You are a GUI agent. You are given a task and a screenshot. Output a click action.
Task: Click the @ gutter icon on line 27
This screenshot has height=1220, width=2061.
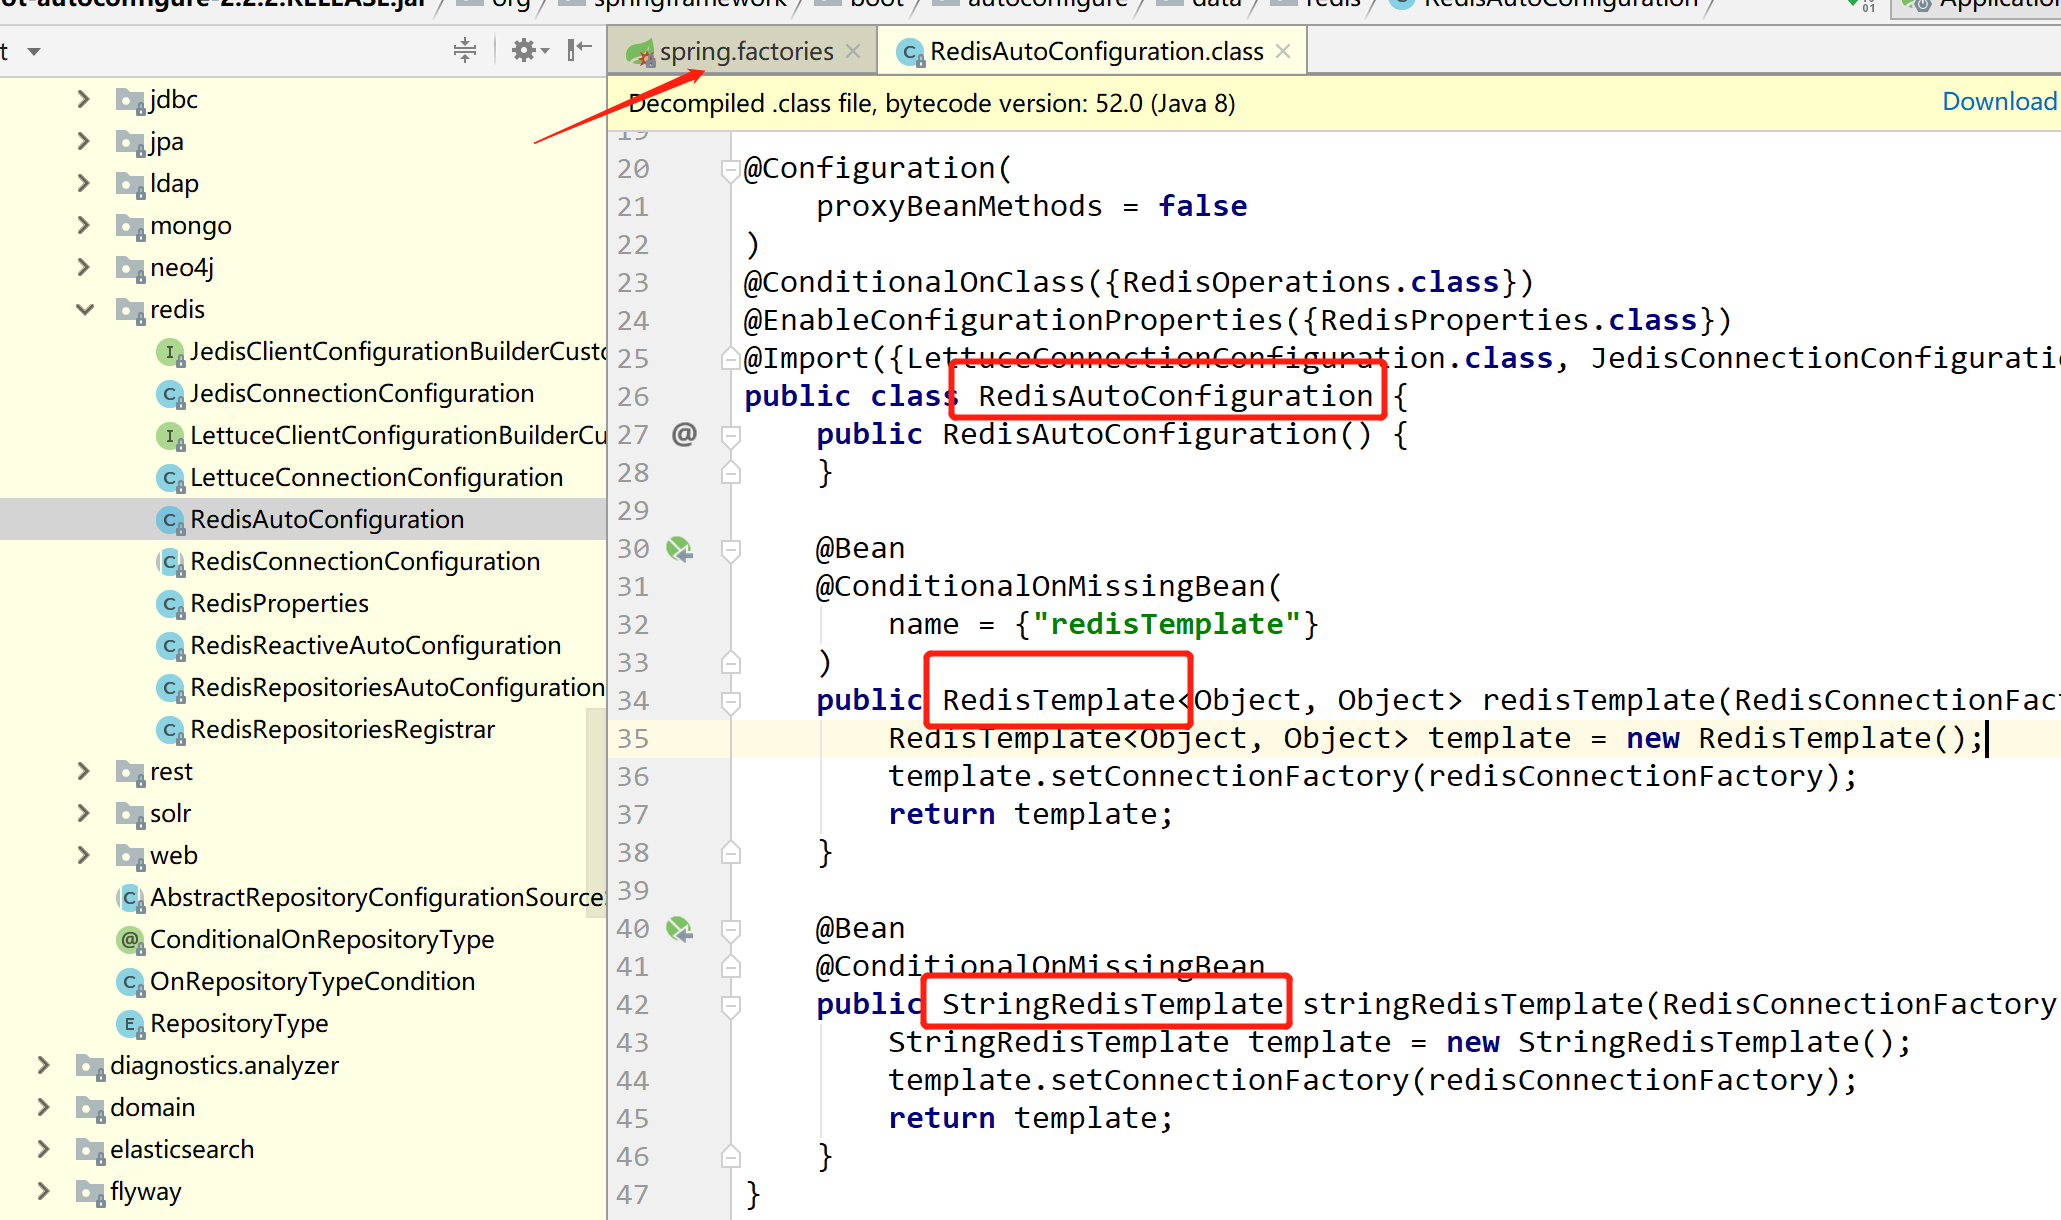pos(684,434)
